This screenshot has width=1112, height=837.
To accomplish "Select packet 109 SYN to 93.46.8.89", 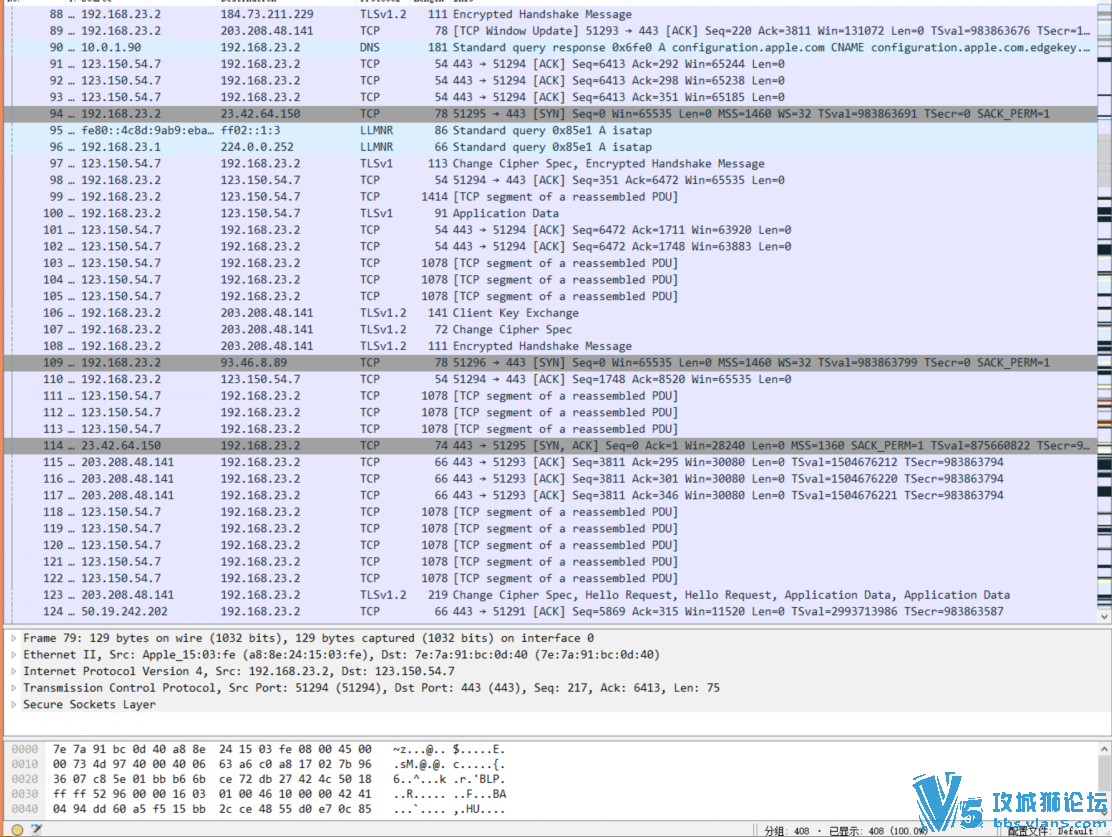I will [x=550, y=362].
